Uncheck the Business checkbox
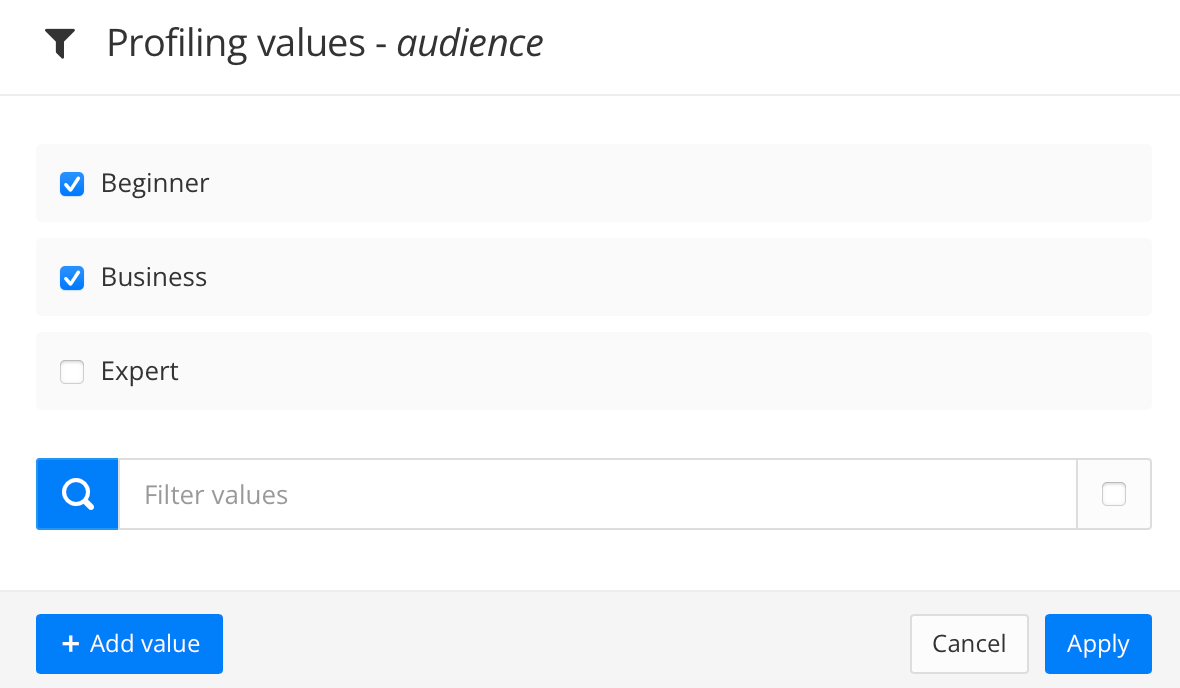This screenshot has height=688, width=1180. 72,278
